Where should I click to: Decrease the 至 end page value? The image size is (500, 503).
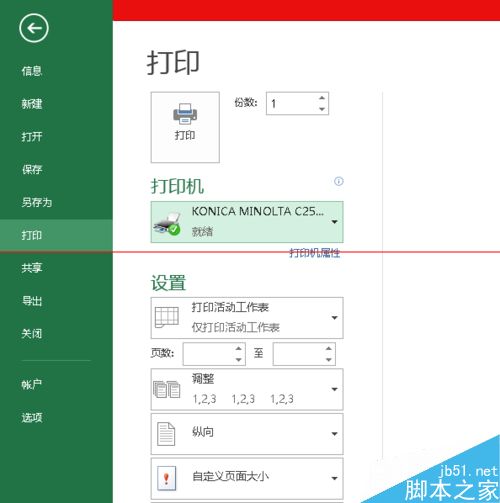329,359
